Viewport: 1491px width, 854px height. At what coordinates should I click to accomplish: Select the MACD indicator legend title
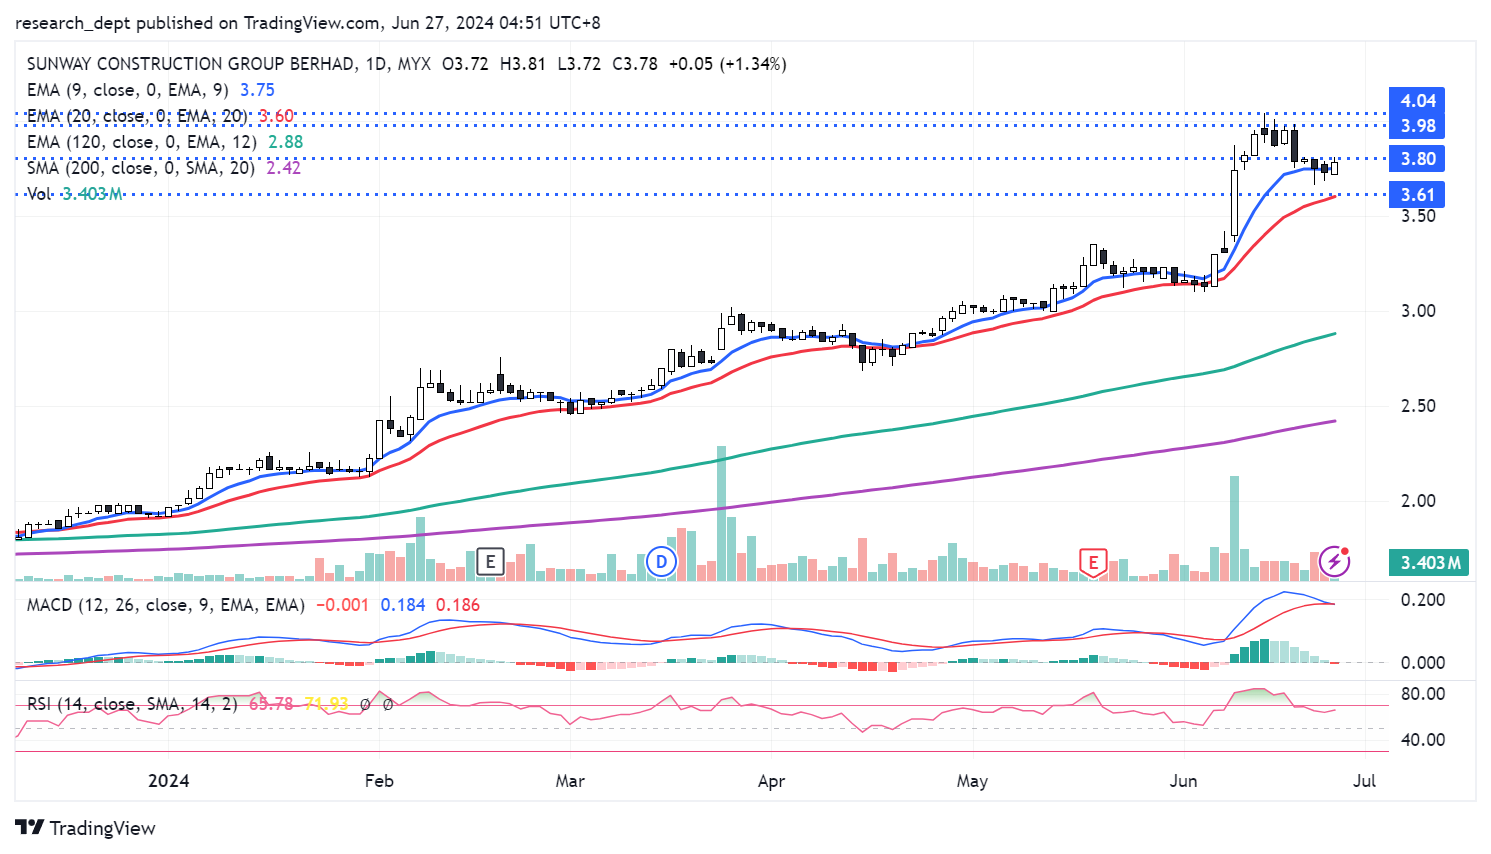165,605
